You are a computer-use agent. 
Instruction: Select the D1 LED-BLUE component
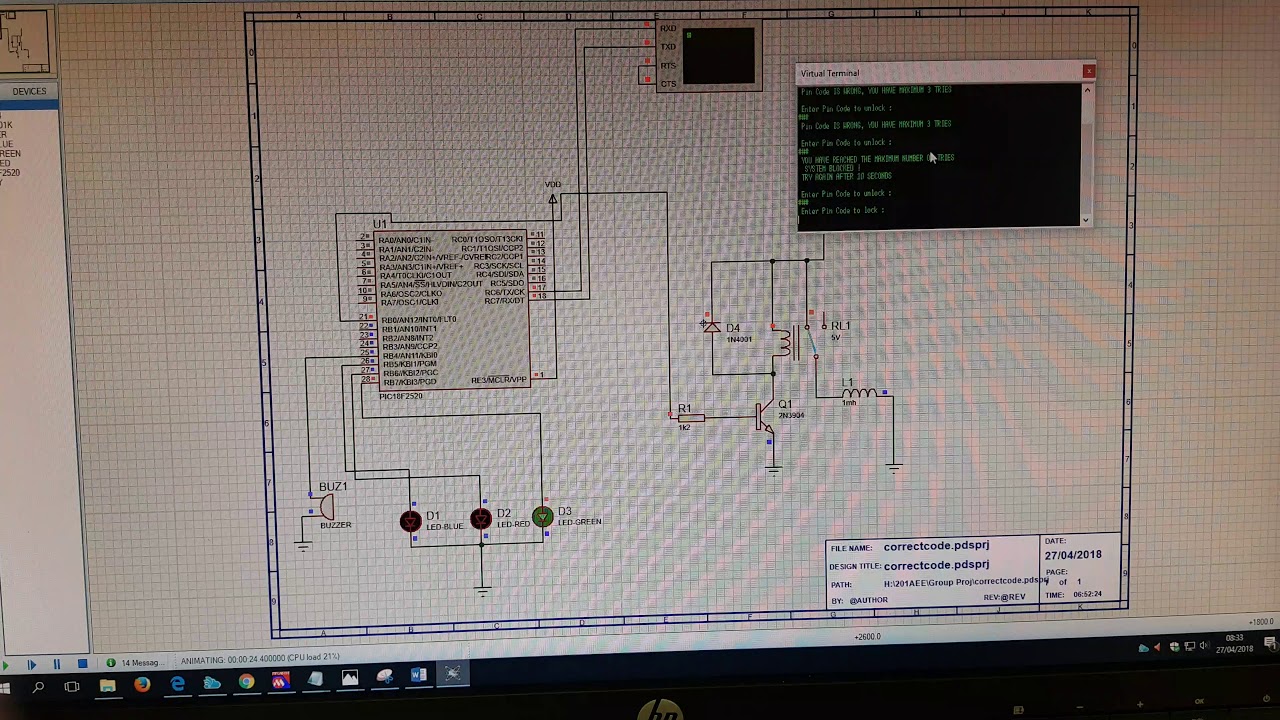[x=411, y=520]
